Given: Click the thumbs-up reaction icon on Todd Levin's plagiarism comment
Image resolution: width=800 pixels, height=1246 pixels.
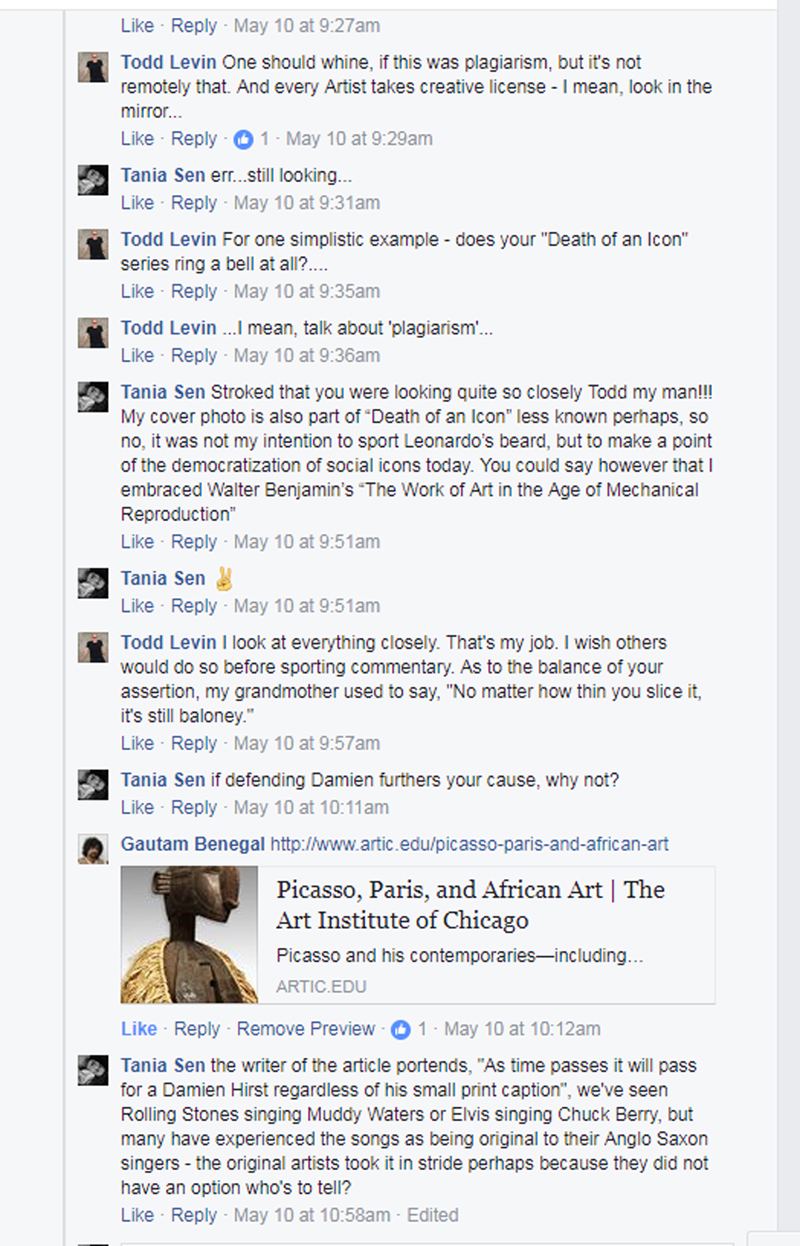Looking at the screenshot, I should point(244,139).
